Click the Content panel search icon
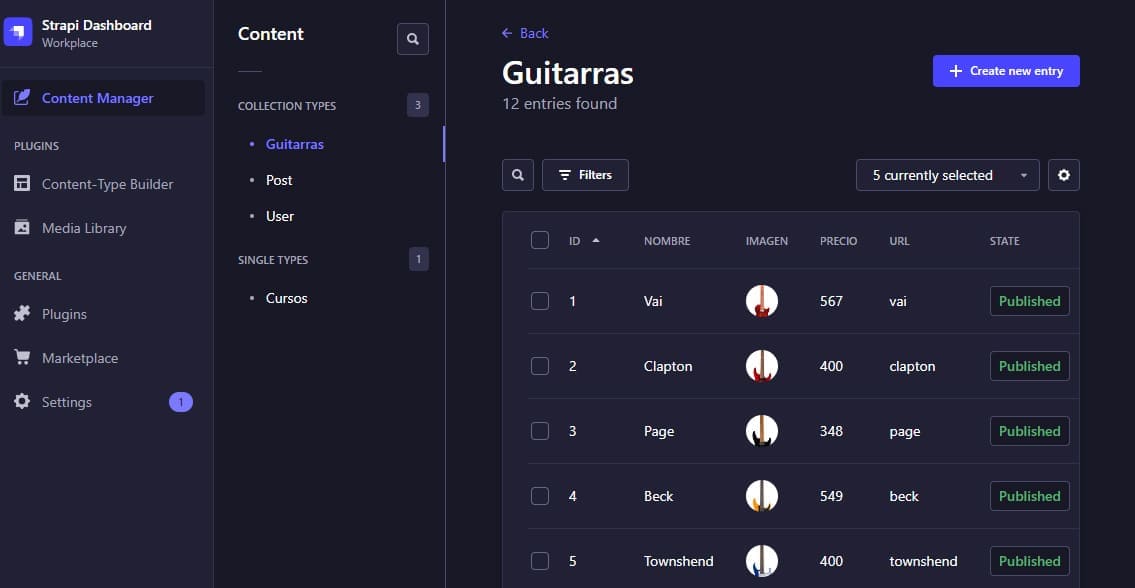The image size is (1135, 588). pyautogui.click(x=413, y=39)
